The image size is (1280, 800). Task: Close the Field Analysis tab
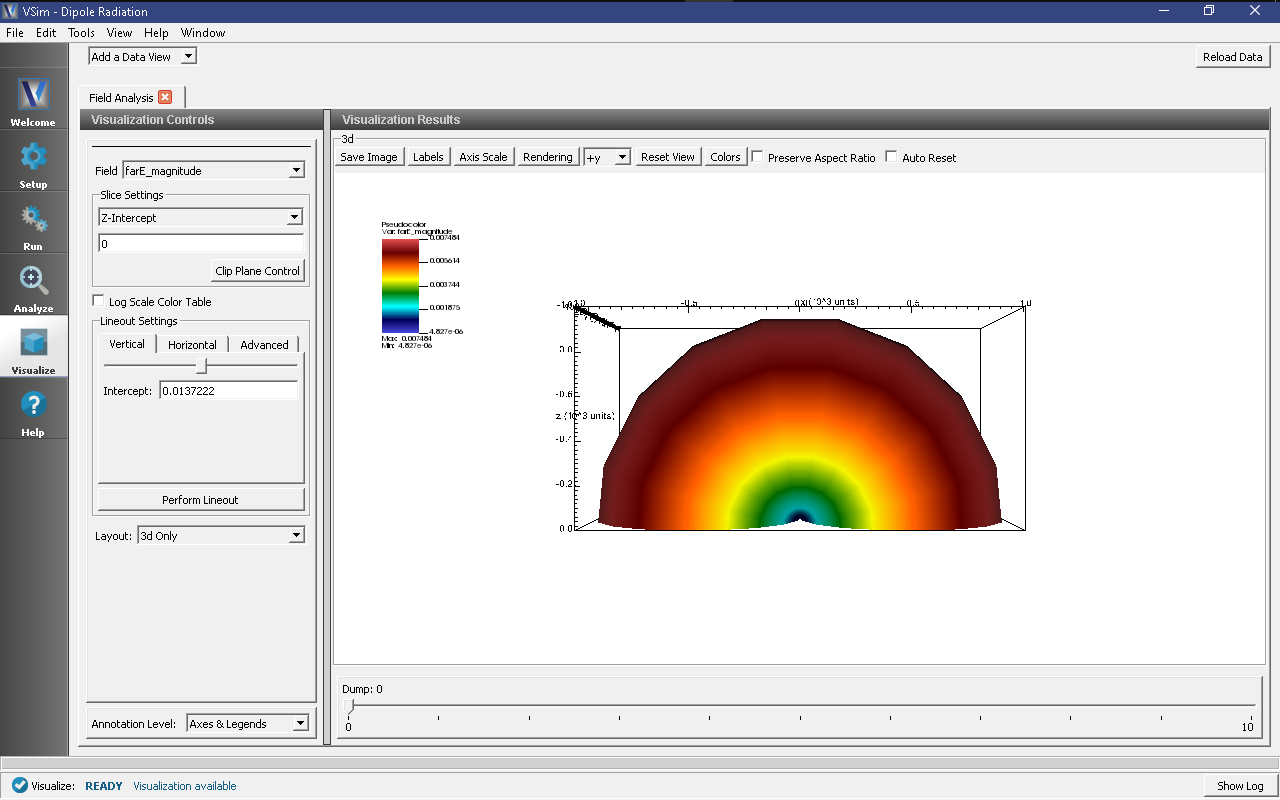165,97
